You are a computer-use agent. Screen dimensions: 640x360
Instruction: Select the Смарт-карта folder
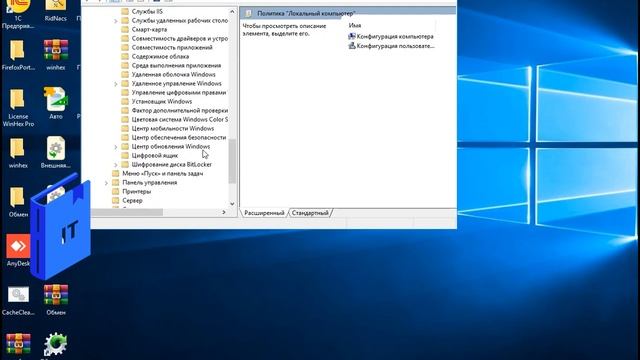144,29
